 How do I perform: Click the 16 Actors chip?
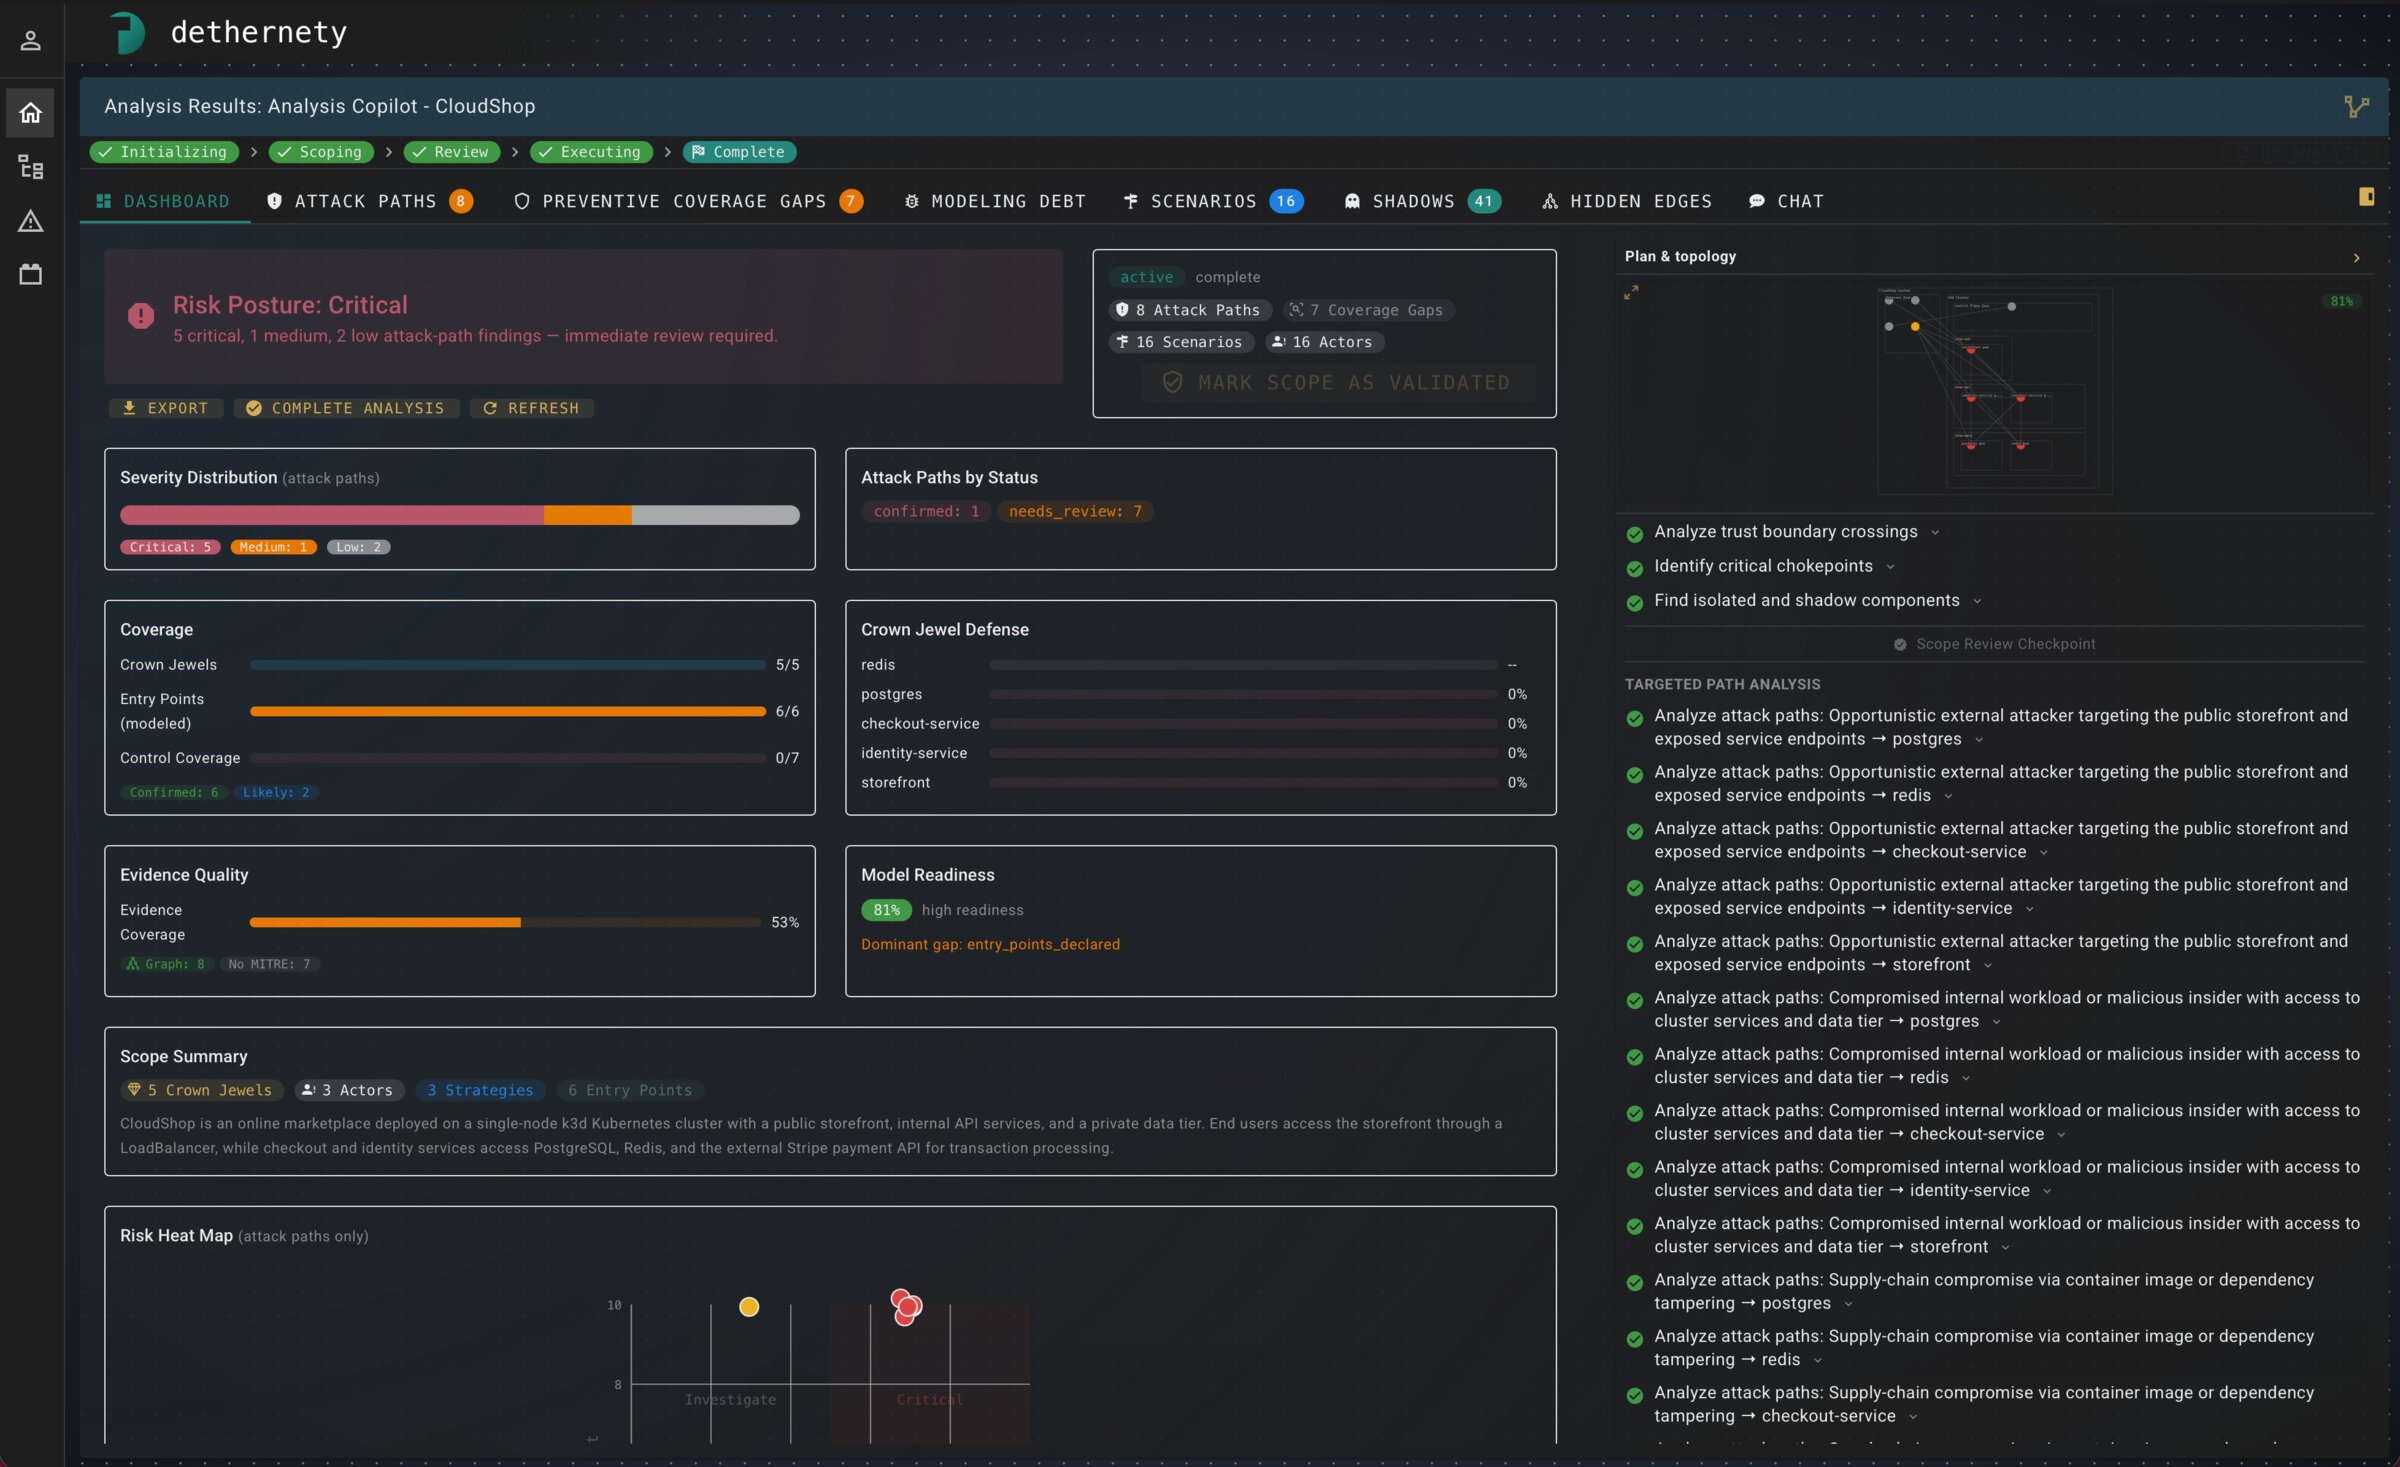coord(1323,342)
